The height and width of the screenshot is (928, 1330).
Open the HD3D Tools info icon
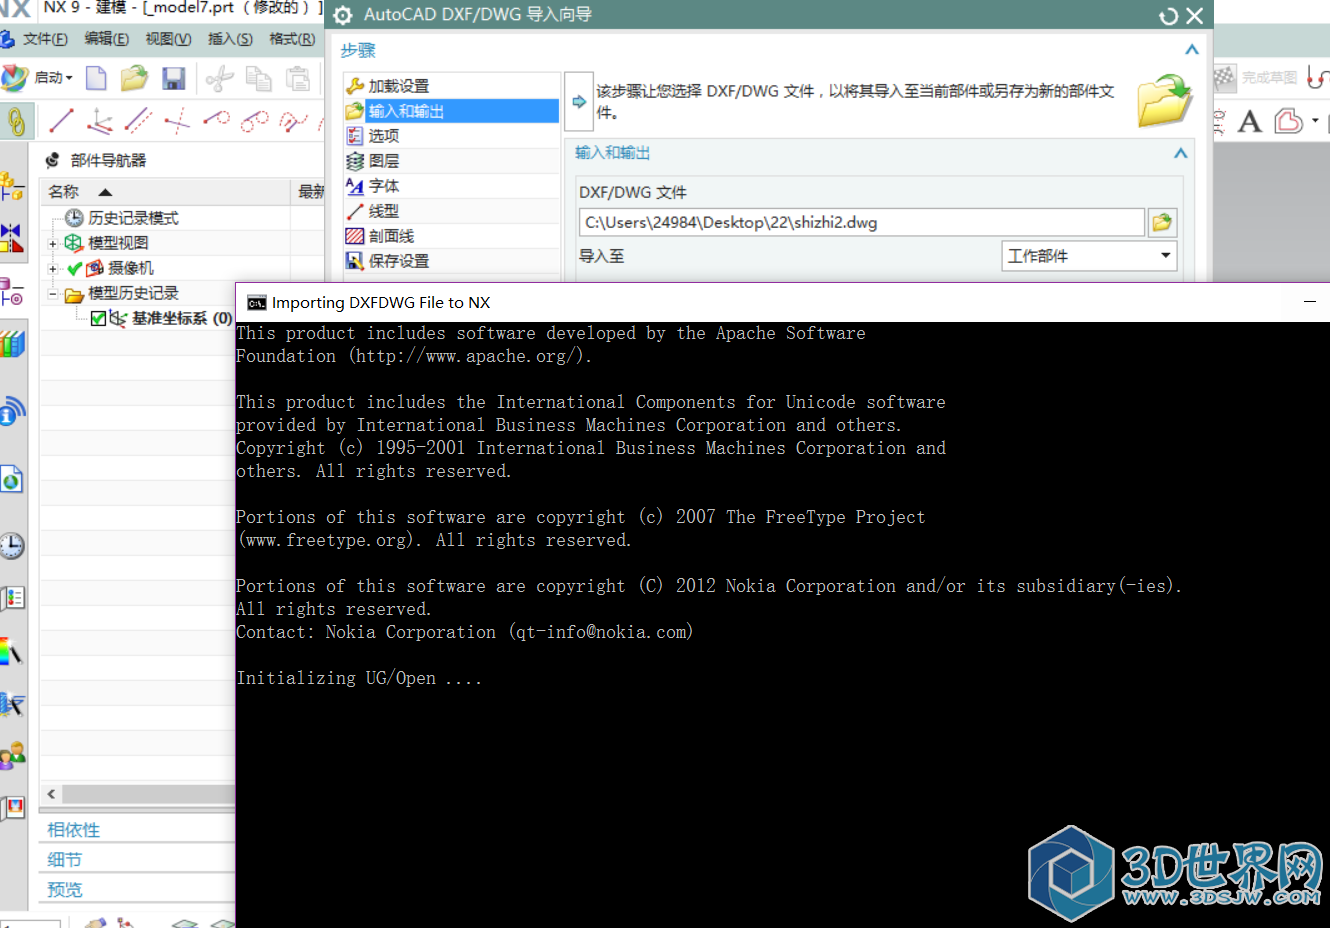pyautogui.click(x=12, y=410)
